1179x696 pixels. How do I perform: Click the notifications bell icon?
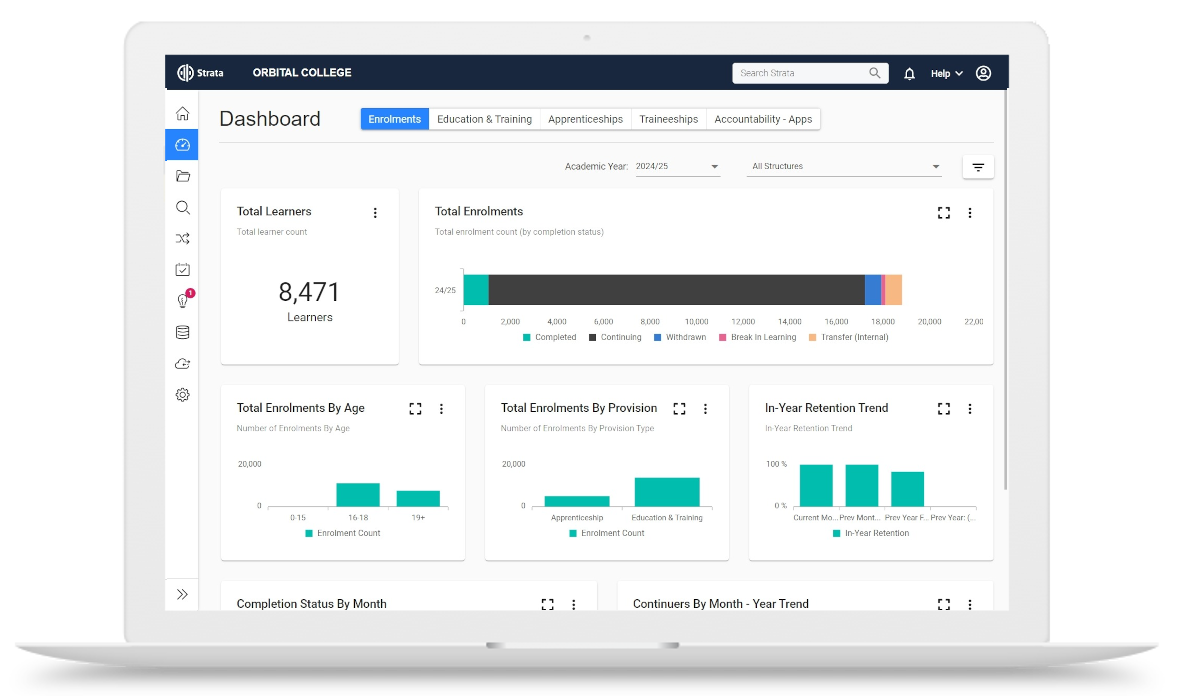click(x=909, y=74)
